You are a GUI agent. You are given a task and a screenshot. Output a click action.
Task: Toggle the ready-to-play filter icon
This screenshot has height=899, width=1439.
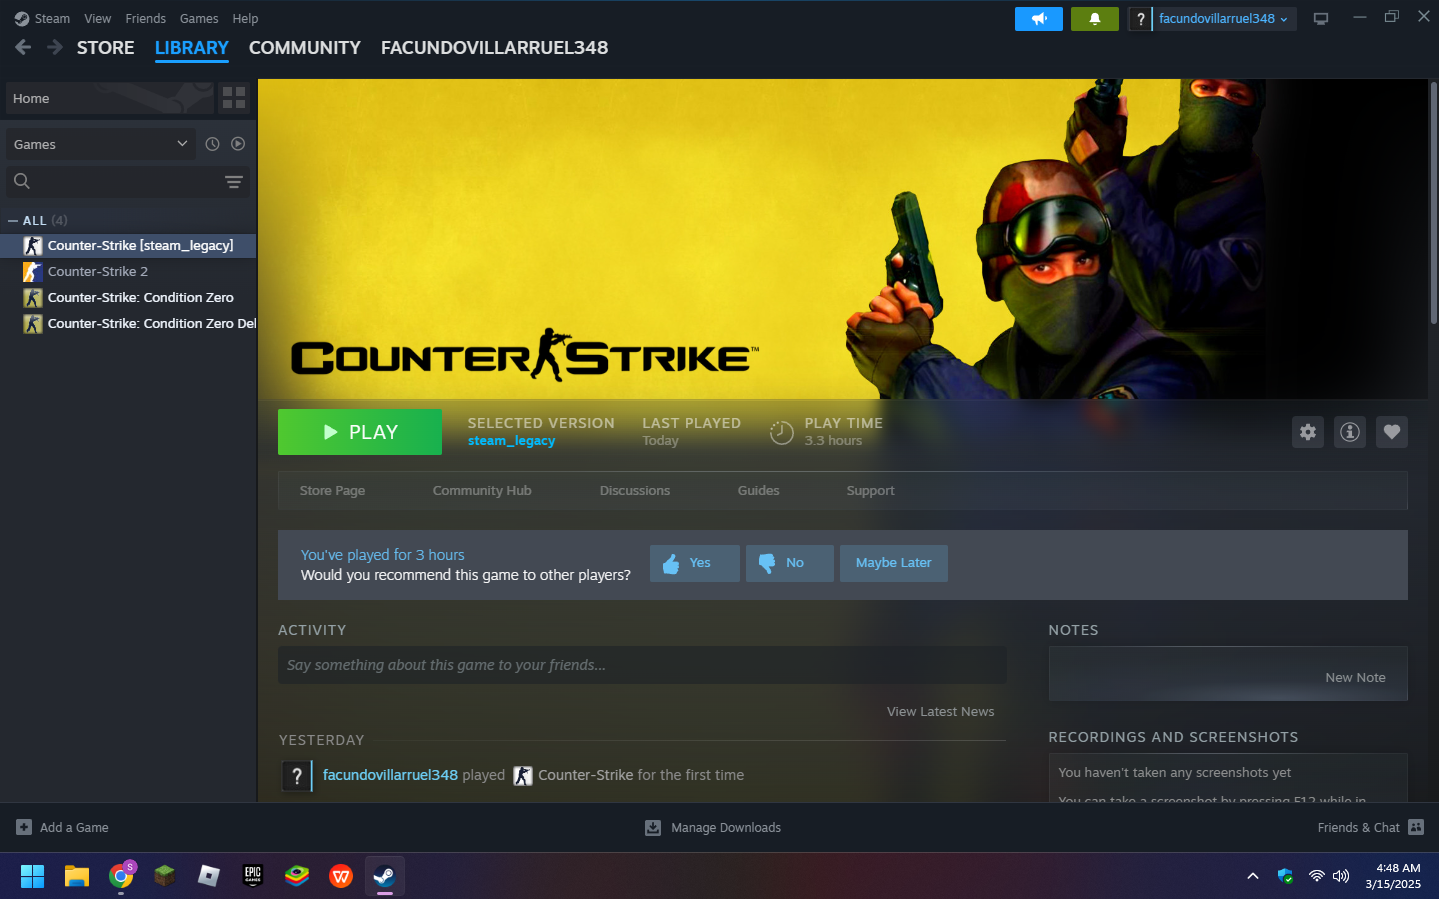coord(238,144)
